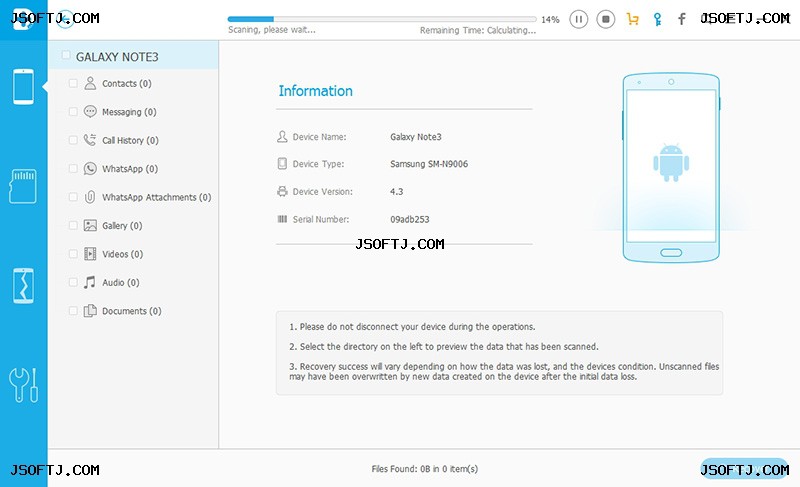800x487 pixels.
Task: Select the SD card recovery mode icon
Action: 23,186
